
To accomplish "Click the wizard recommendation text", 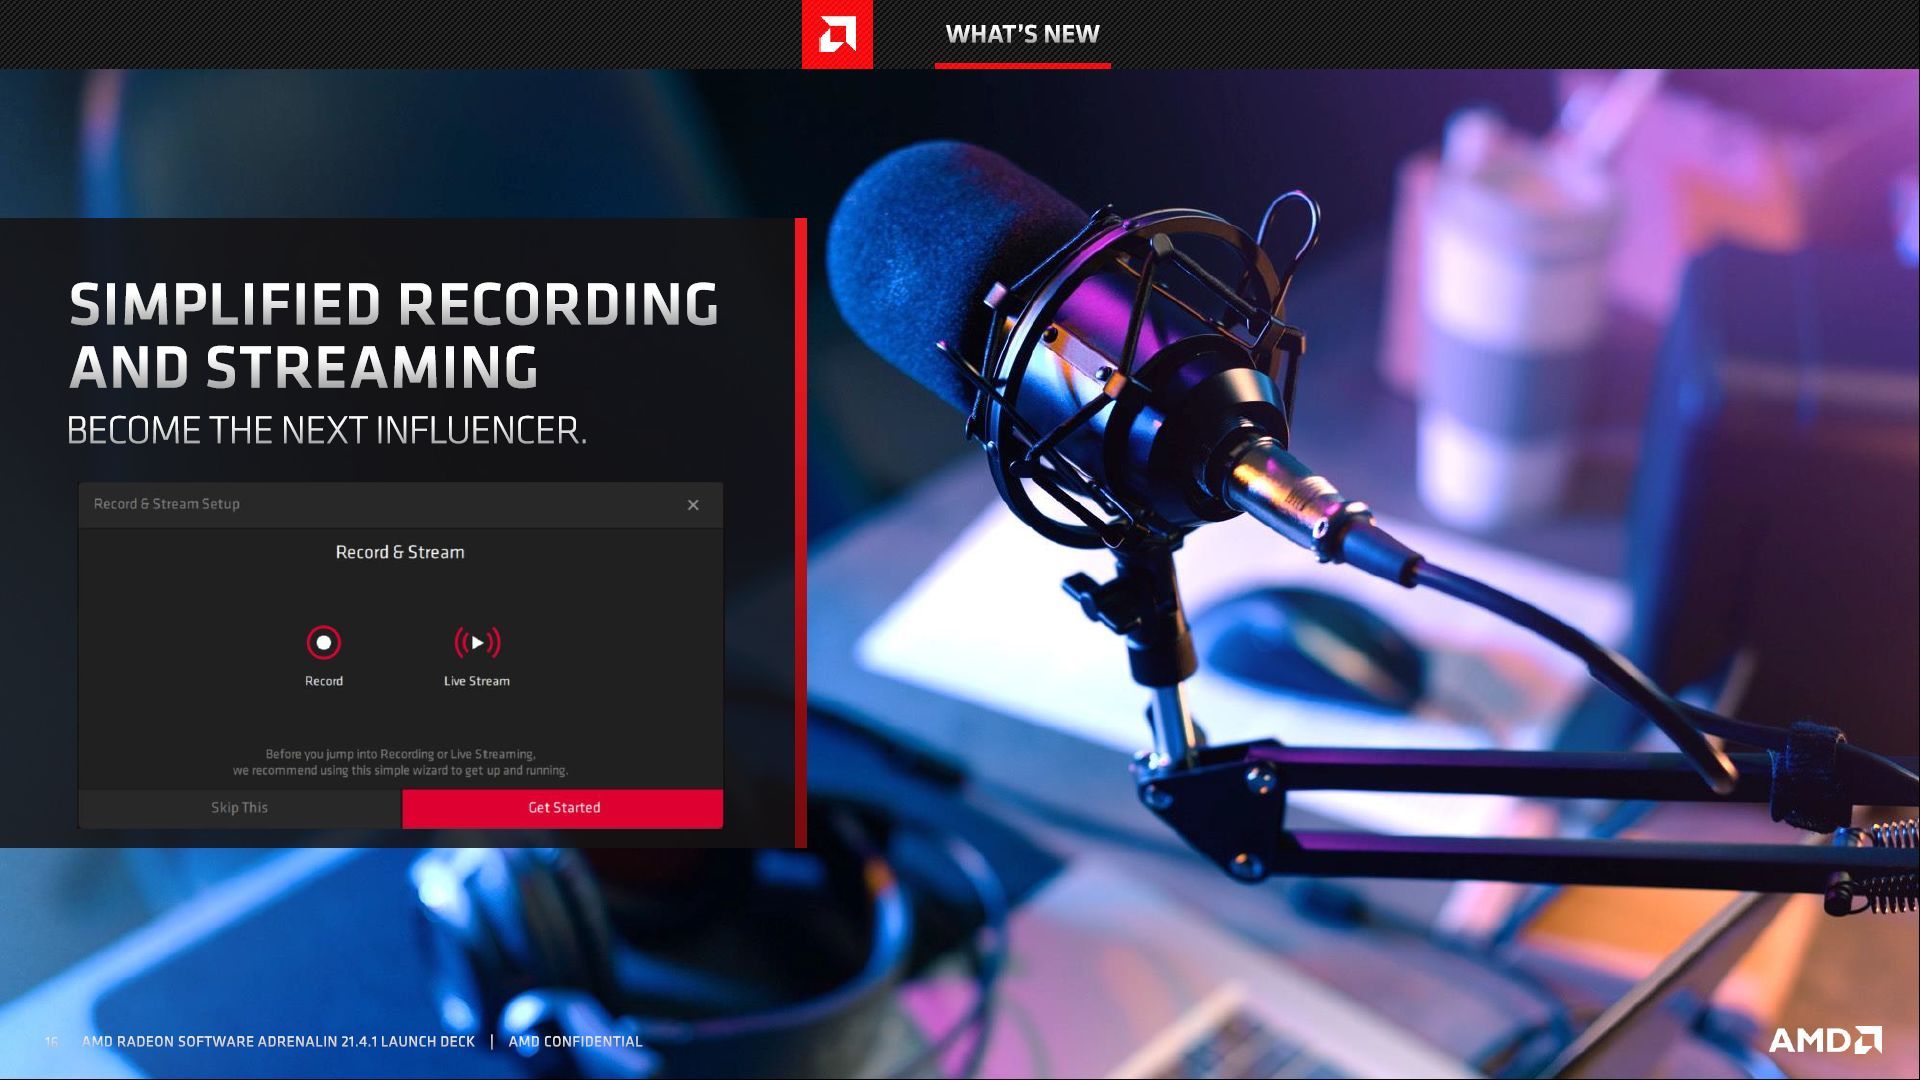I will 400,762.
